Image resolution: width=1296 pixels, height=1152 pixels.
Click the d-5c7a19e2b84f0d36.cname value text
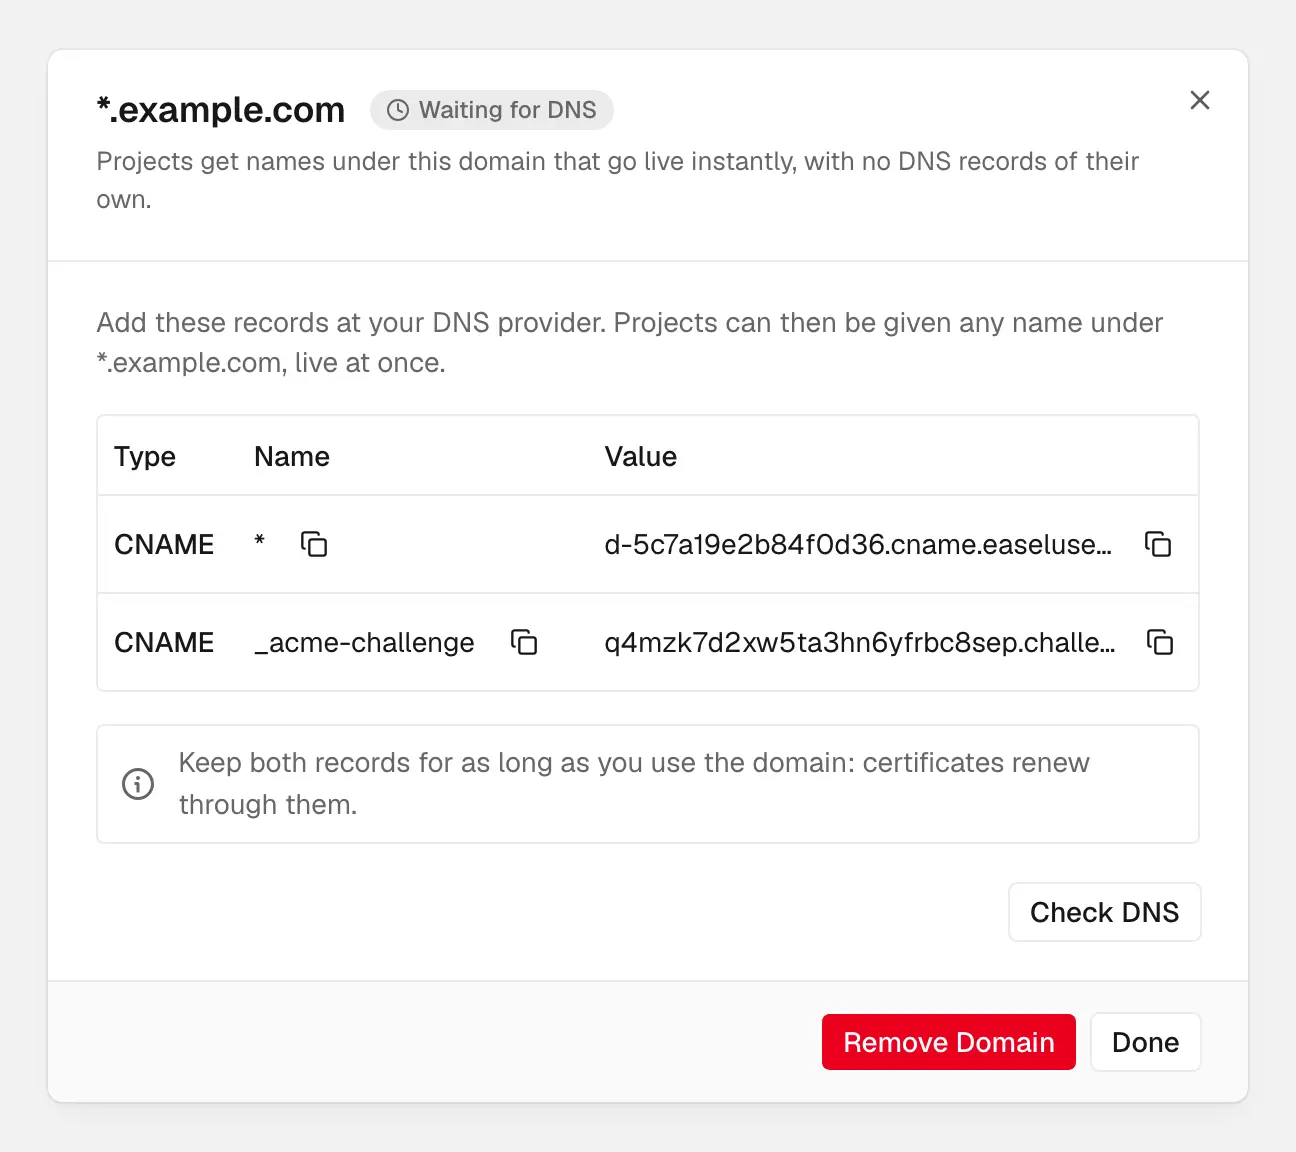click(x=858, y=544)
